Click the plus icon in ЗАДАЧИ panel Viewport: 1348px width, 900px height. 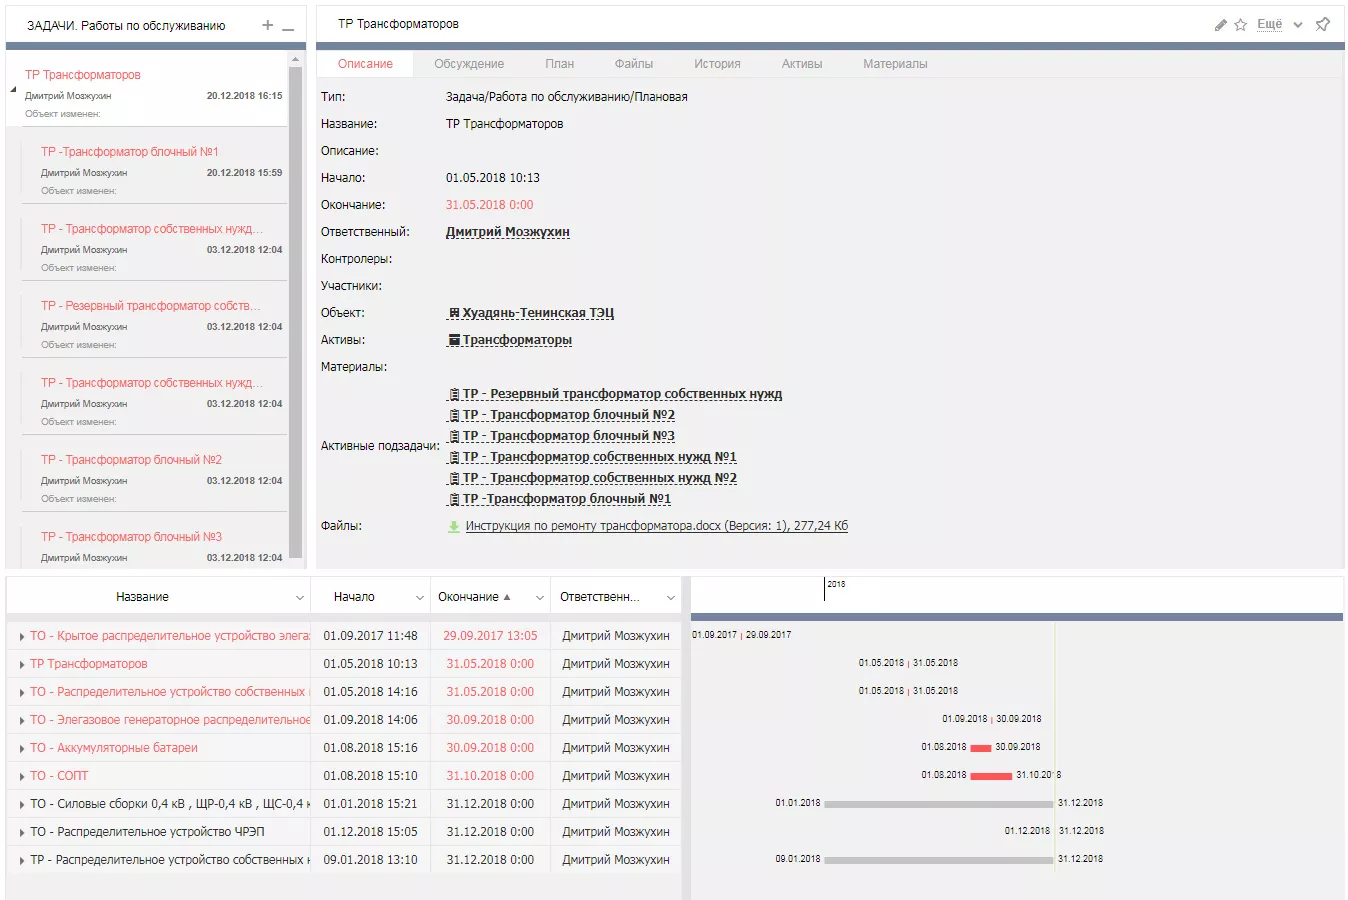pos(267,25)
